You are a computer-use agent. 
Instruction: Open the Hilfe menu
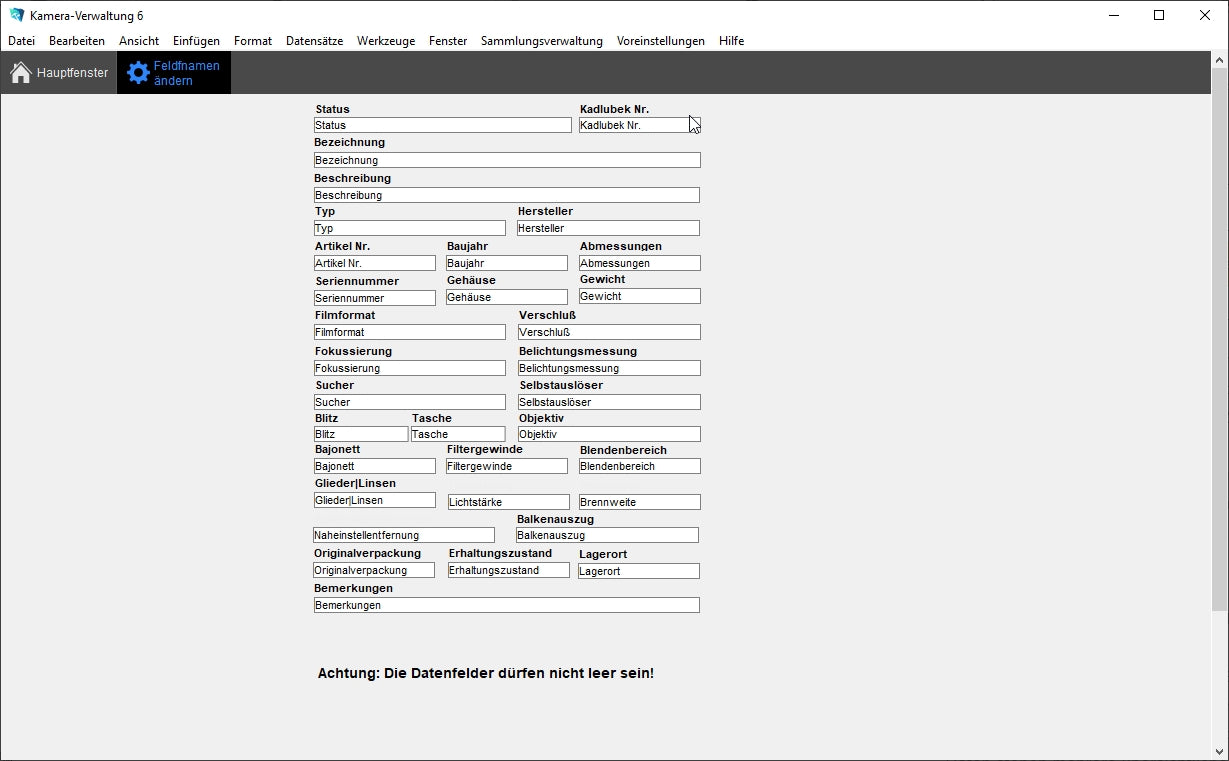731,41
